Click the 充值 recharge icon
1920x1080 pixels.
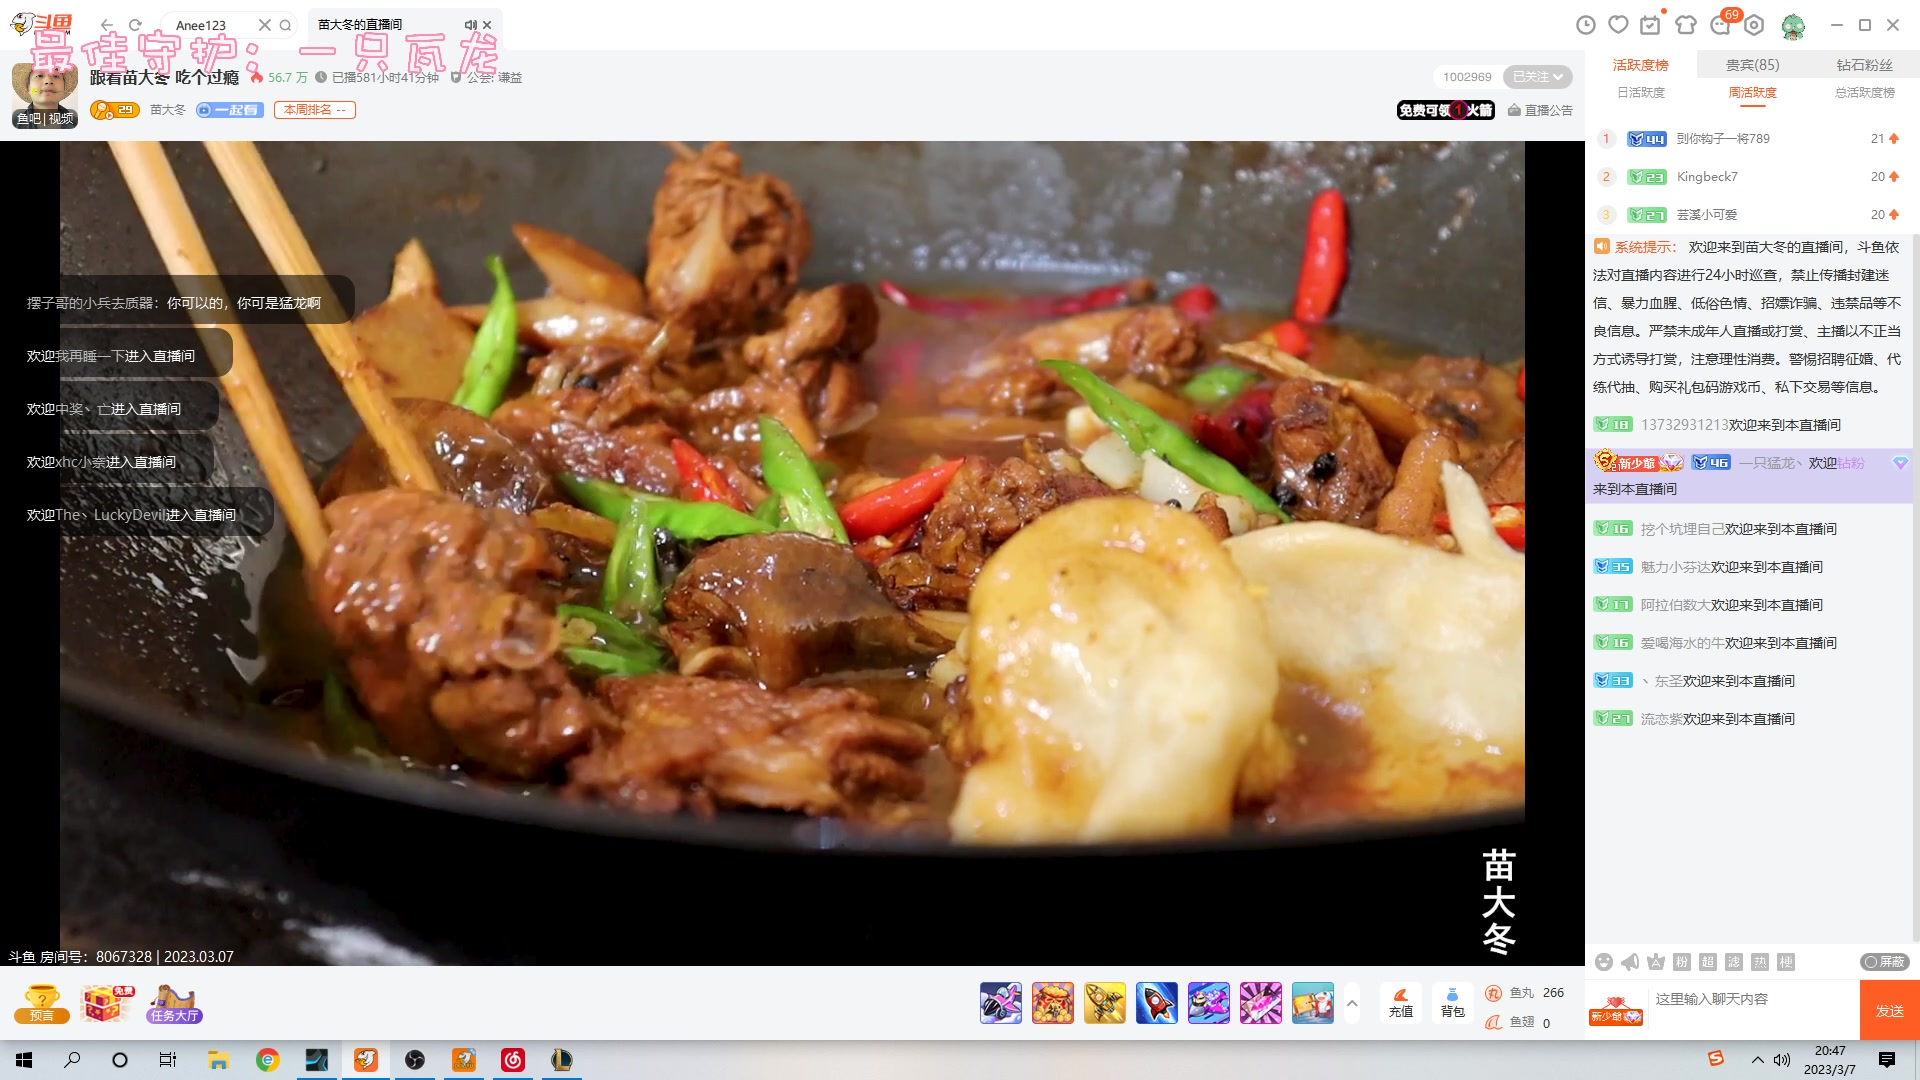1401,1002
